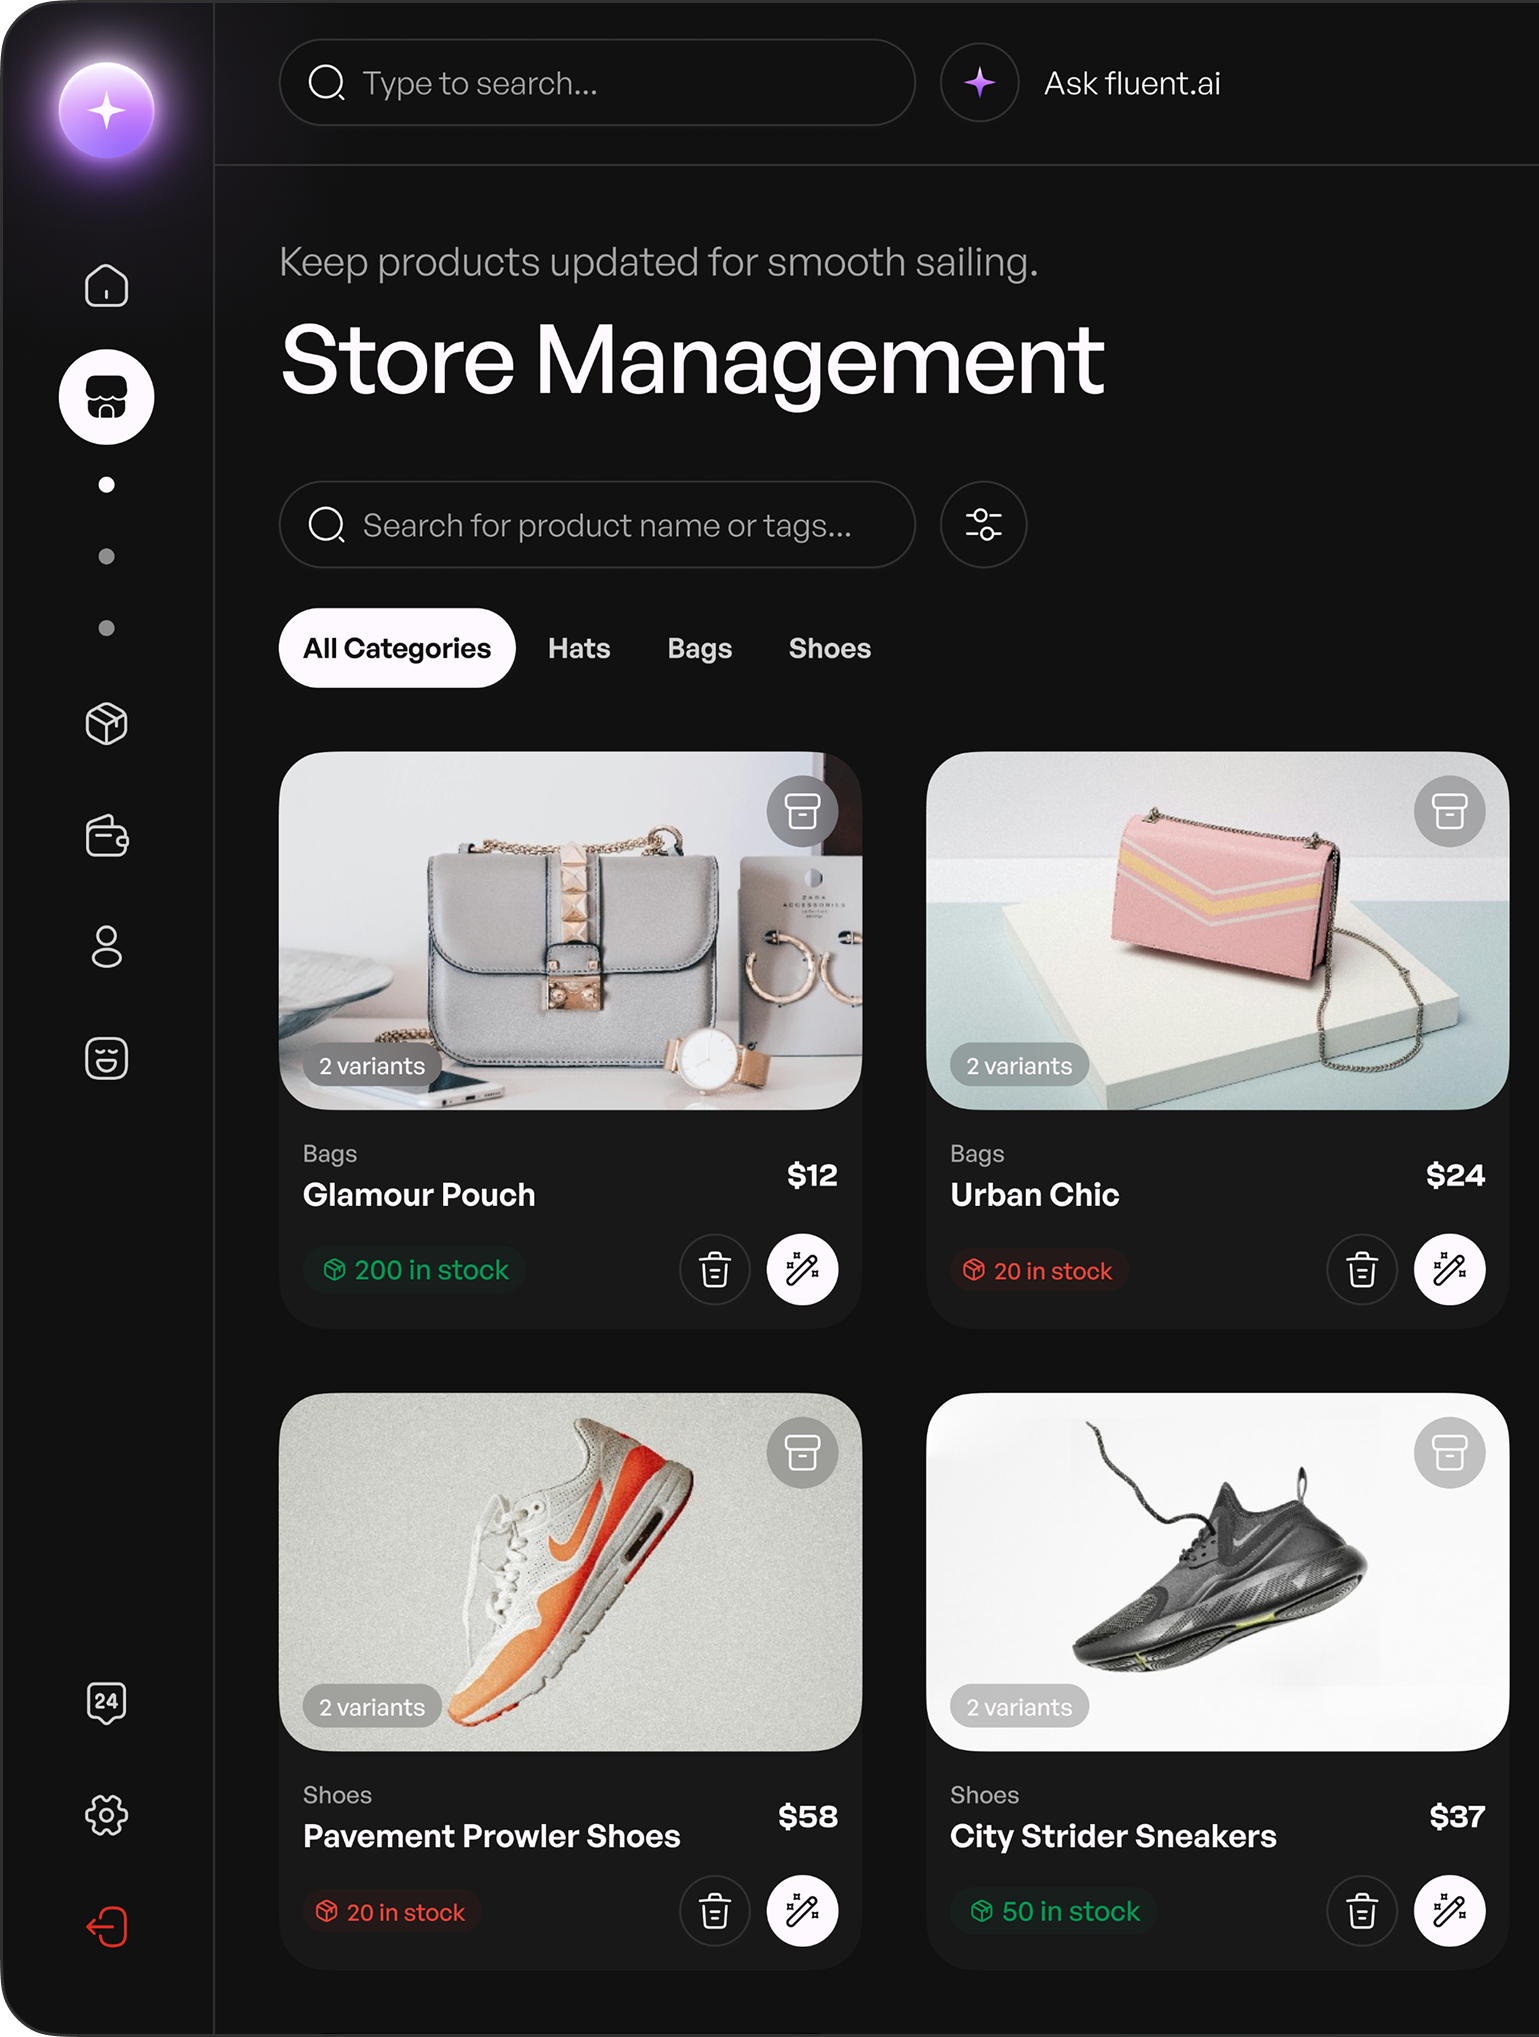
Task: Edit the Urban Chic product
Action: coord(1449,1270)
